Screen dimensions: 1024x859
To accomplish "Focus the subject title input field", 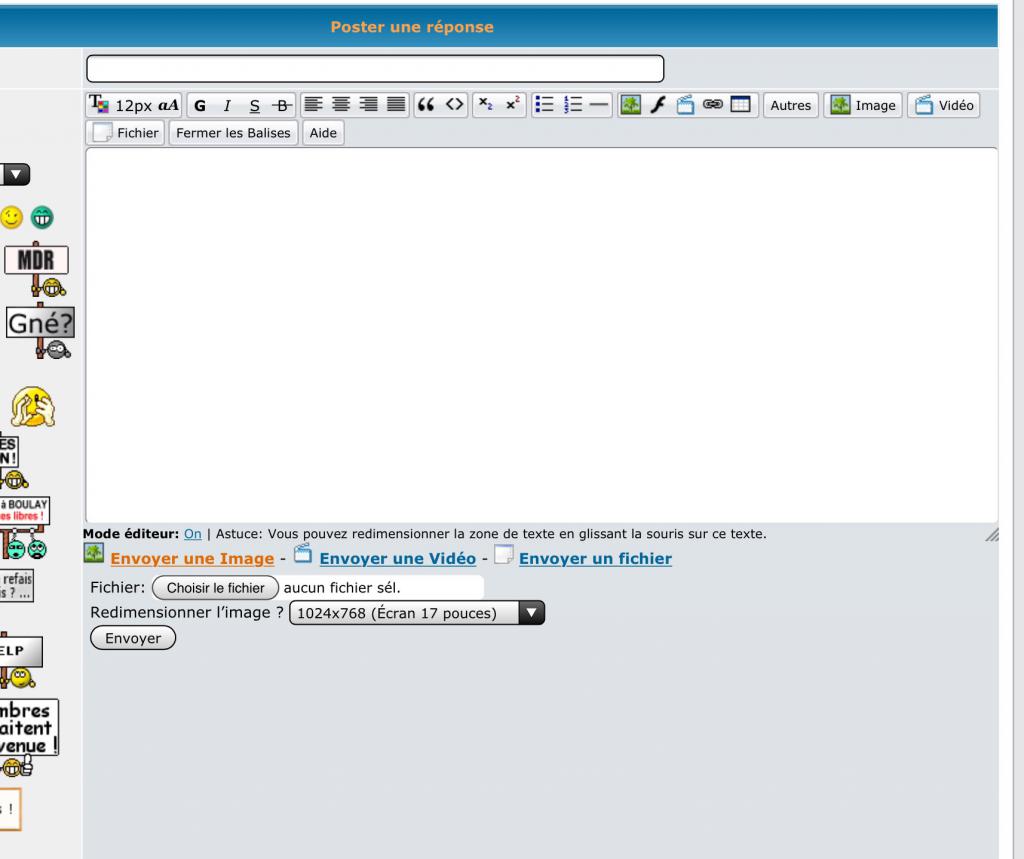I will pyautogui.click(x=375, y=69).
